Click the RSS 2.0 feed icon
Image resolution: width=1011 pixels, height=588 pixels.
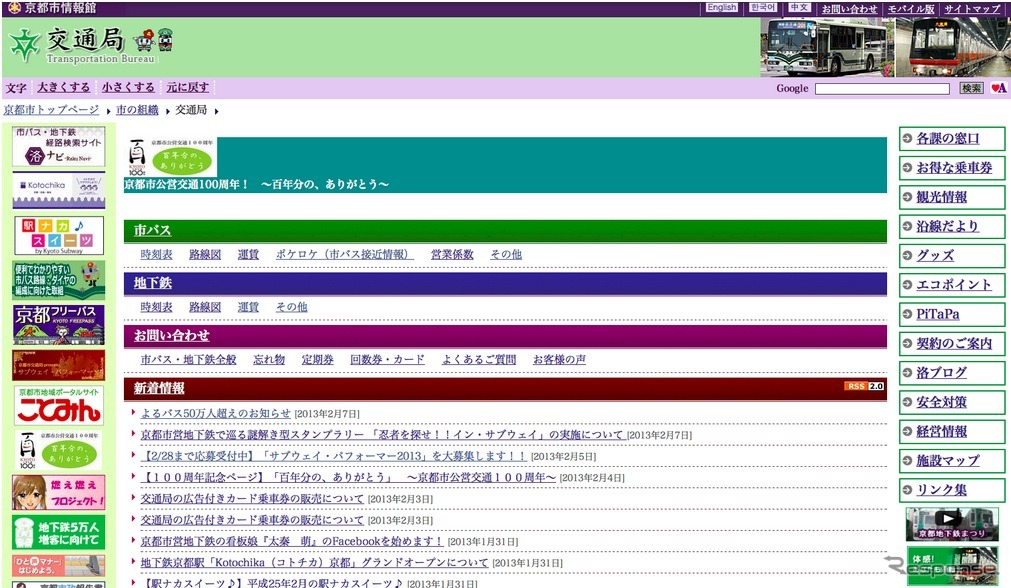click(x=866, y=385)
